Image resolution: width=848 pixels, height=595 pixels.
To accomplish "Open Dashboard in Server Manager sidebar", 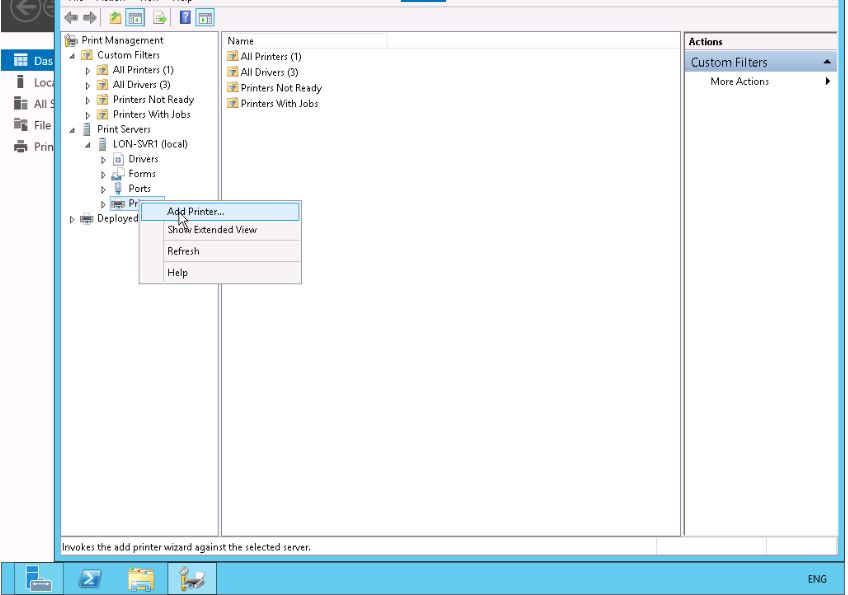I will click(x=28, y=61).
